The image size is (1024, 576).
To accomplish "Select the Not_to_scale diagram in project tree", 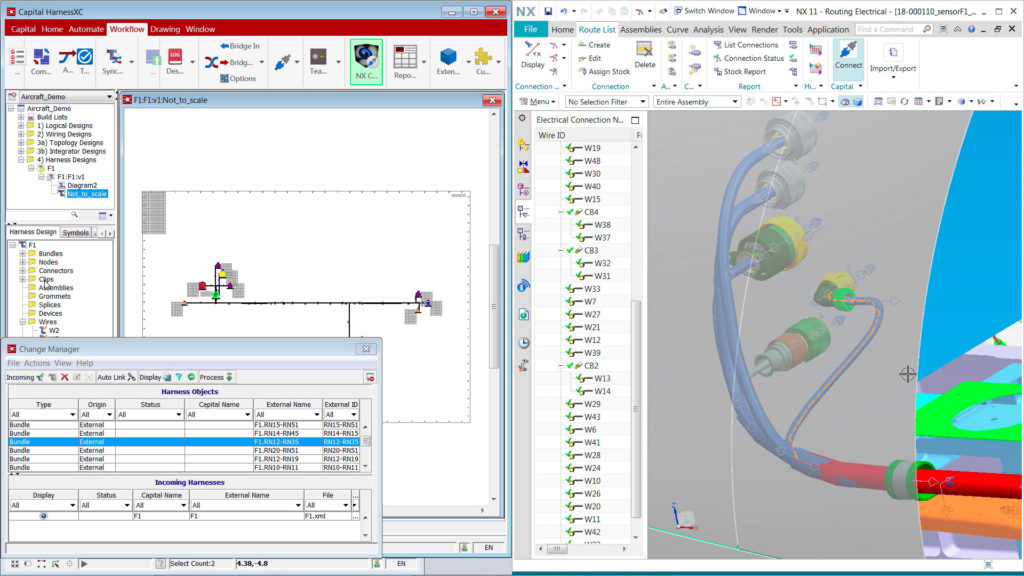I will 87,194.
